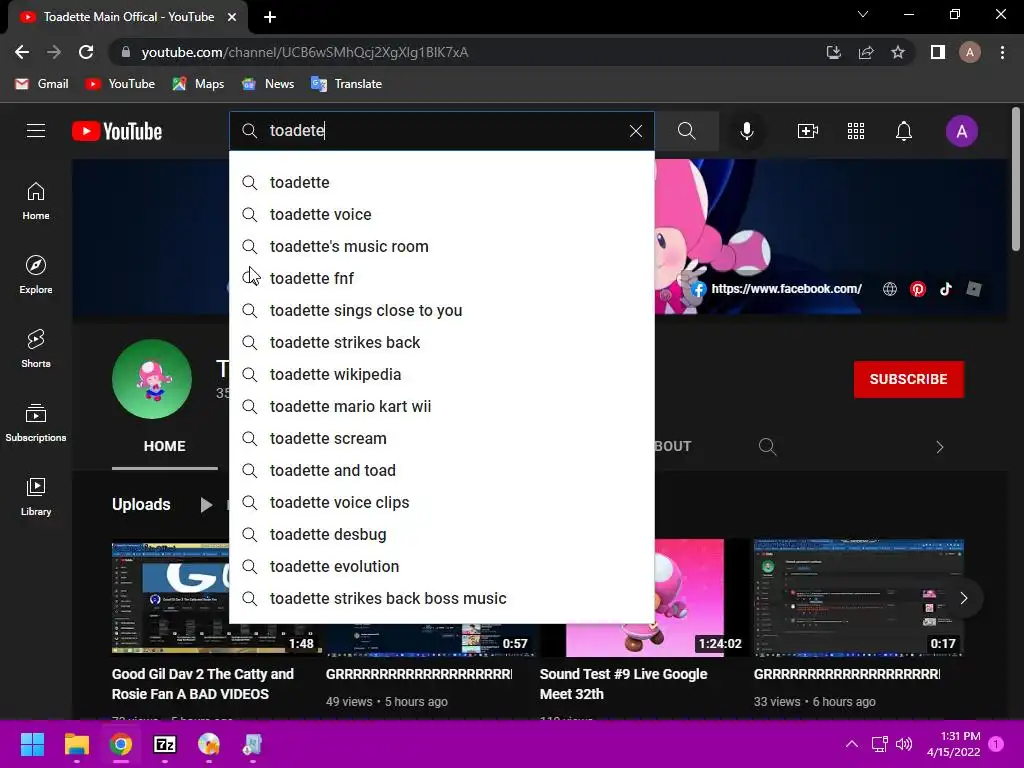Open Subscriptions in the sidebar
The width and height of the screenshot is (1024, 768).
coord(36,423)
